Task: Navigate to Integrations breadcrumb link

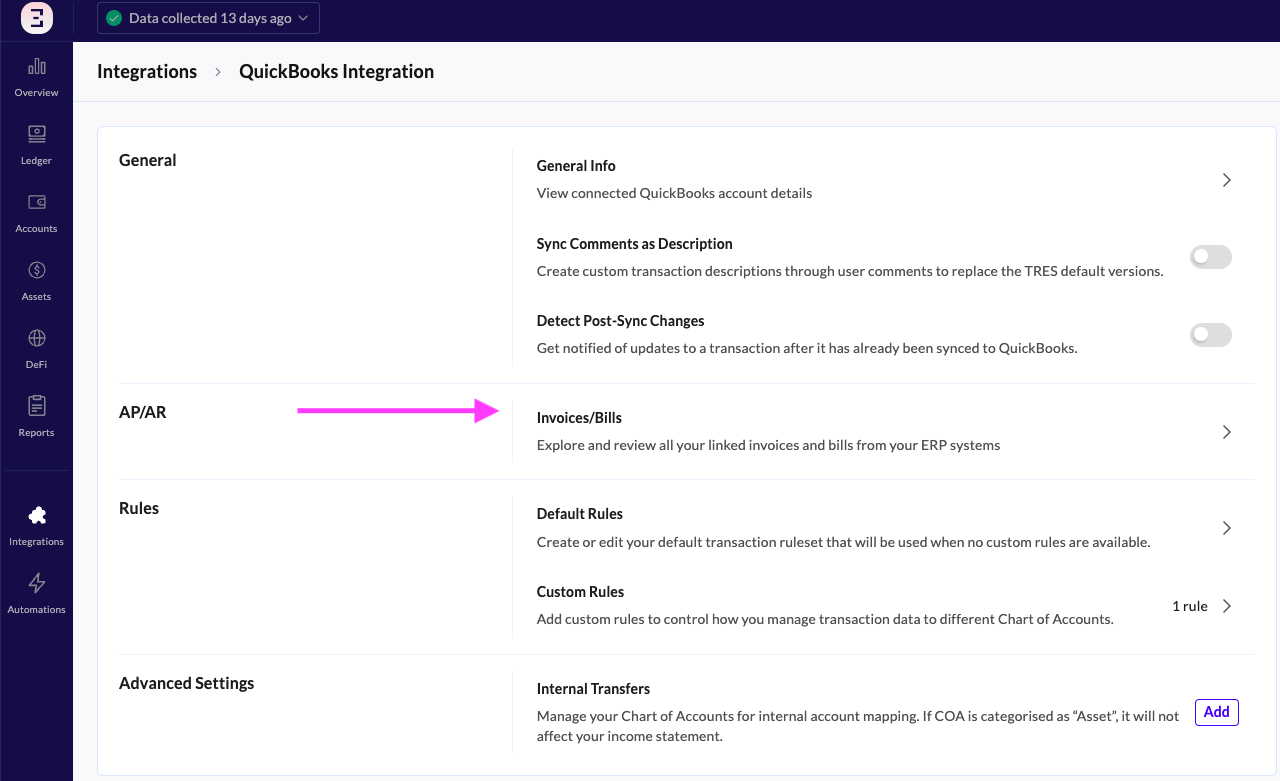Action: (x=147, y=72)
